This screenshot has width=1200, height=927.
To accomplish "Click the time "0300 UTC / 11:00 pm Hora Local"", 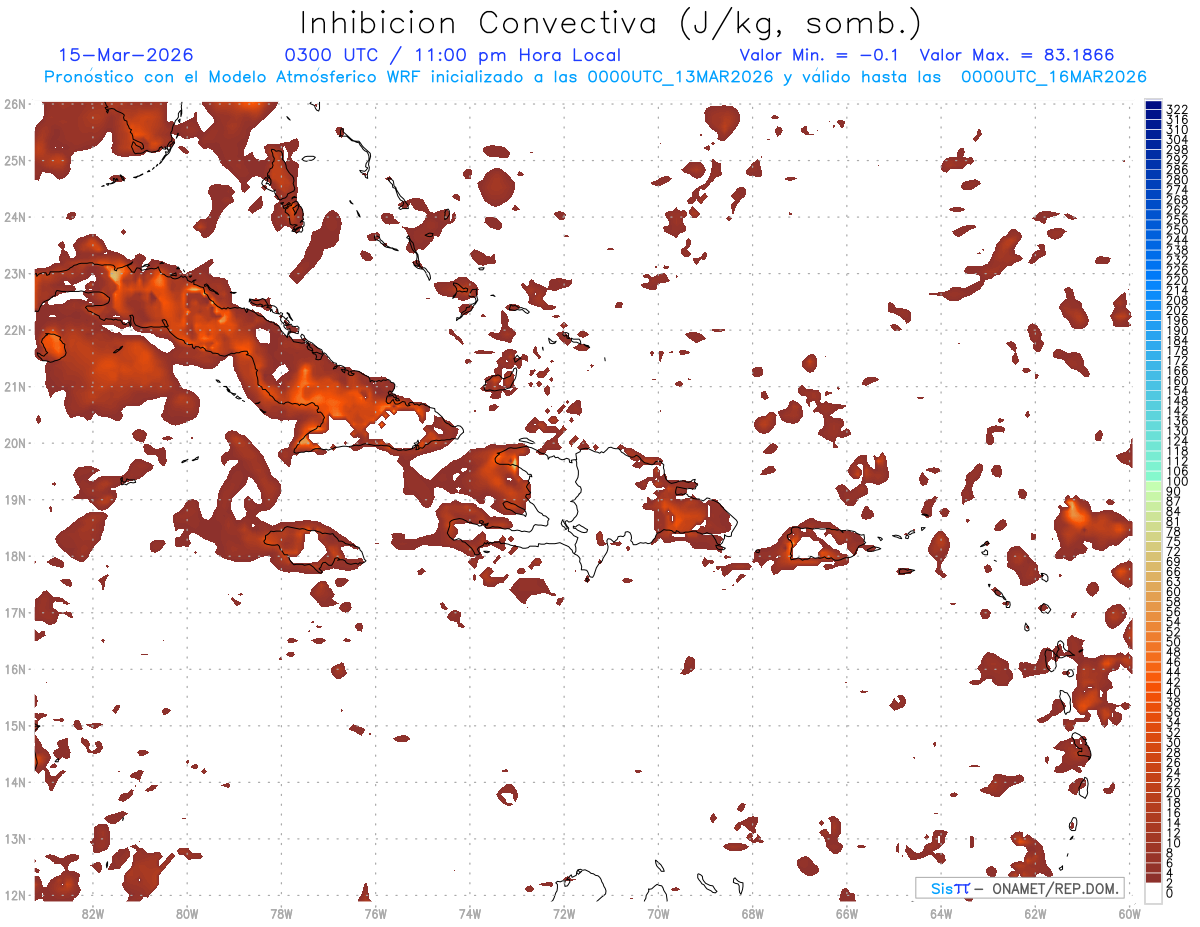I will [453, 56].
